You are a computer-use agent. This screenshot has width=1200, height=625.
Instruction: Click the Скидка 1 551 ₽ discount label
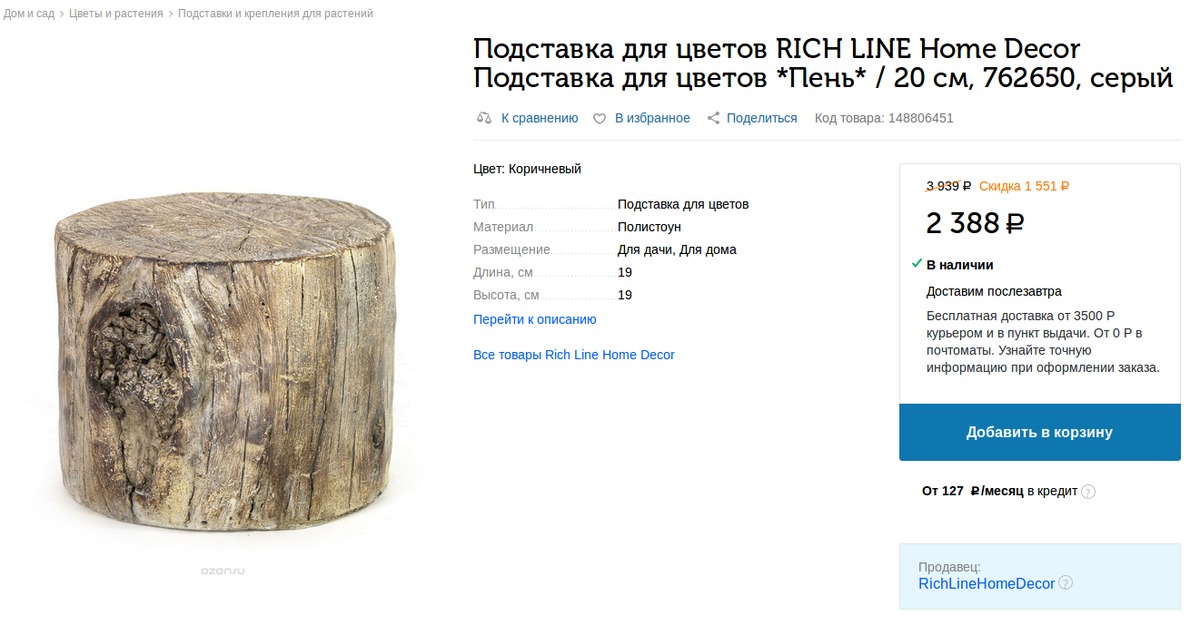pos(1024,186)
